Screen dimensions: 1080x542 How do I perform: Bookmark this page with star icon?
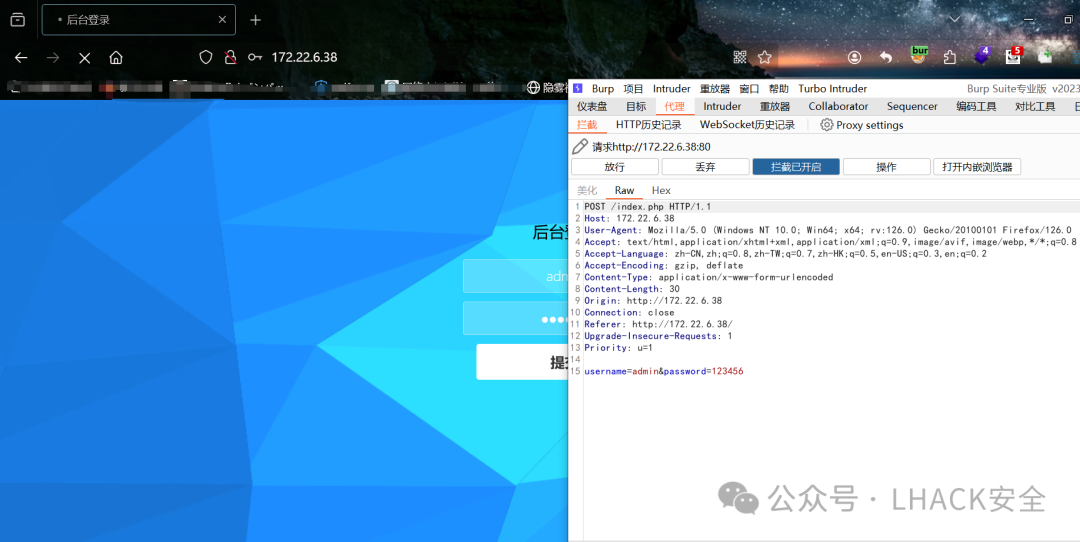pos(765,57)
